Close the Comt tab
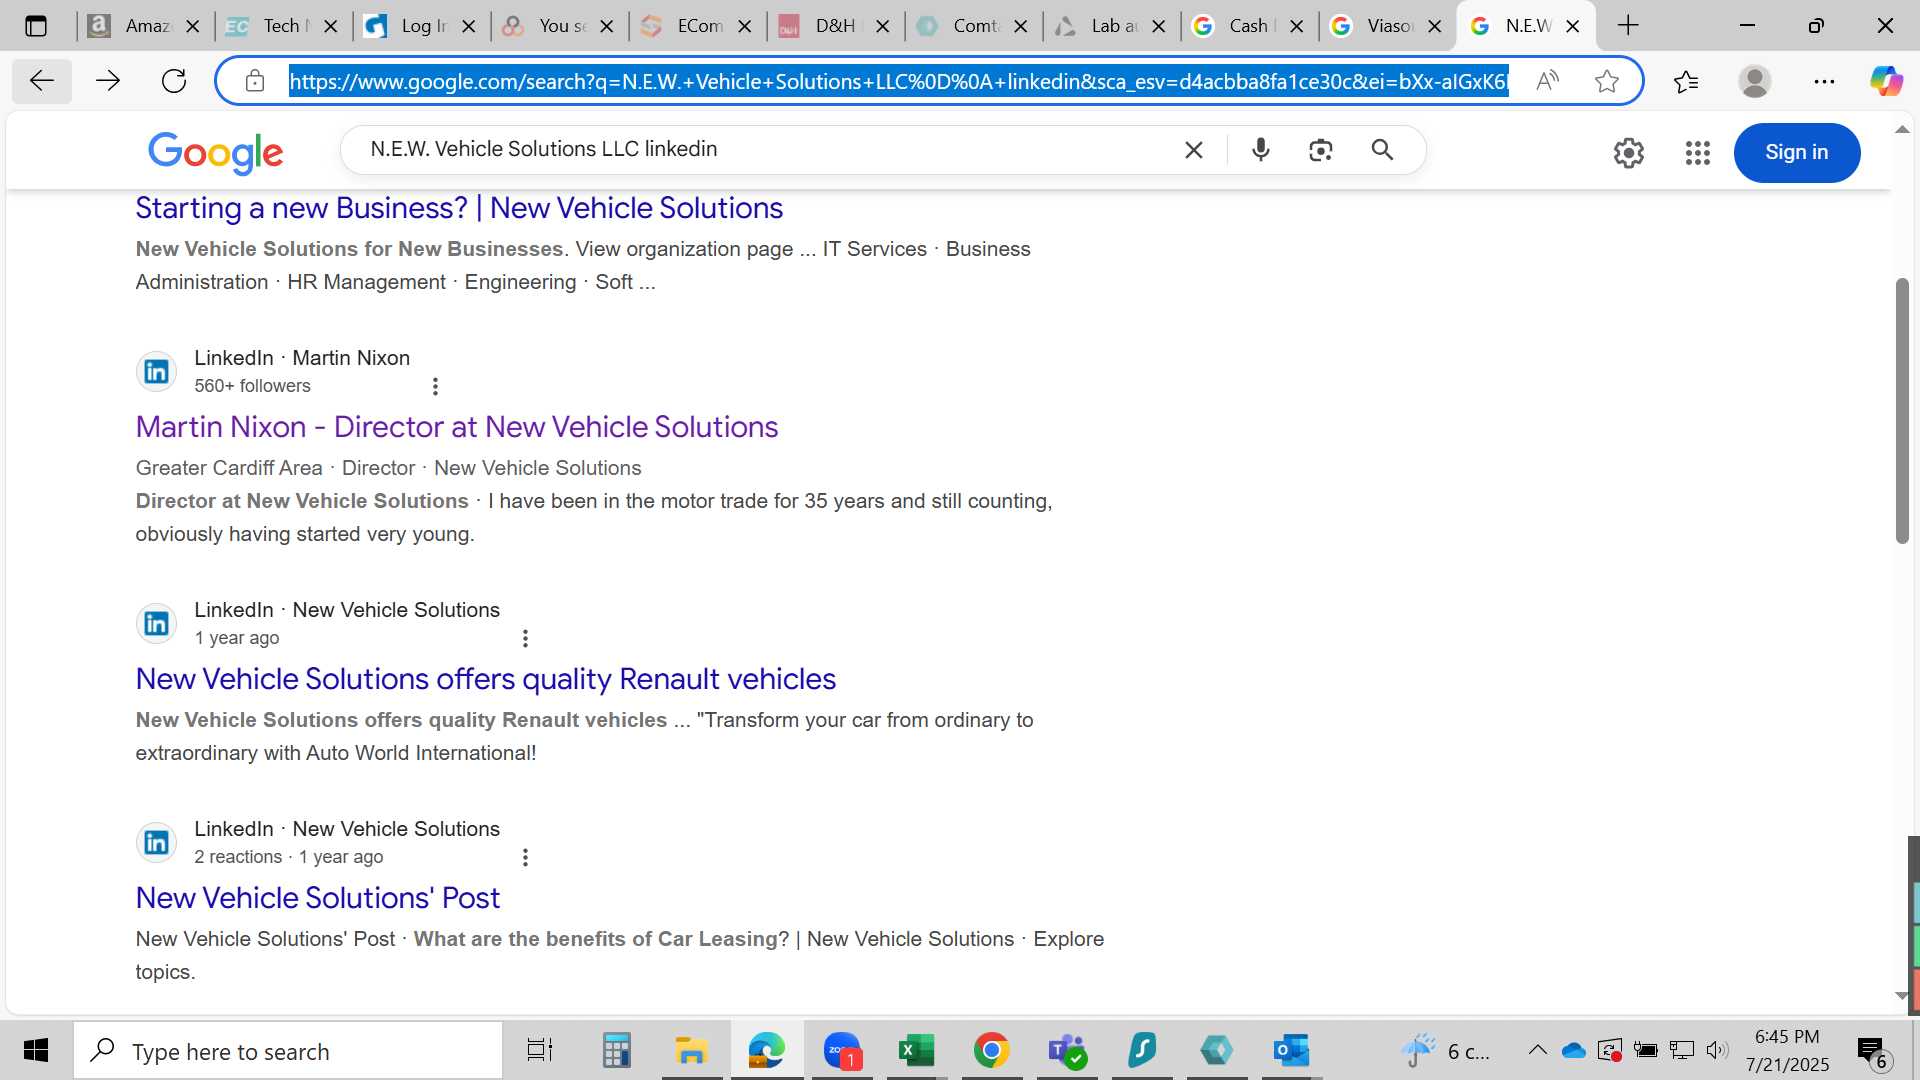Image resolution: width=1920 pixels, height=1080 pixels. [x=1021, y=27]
